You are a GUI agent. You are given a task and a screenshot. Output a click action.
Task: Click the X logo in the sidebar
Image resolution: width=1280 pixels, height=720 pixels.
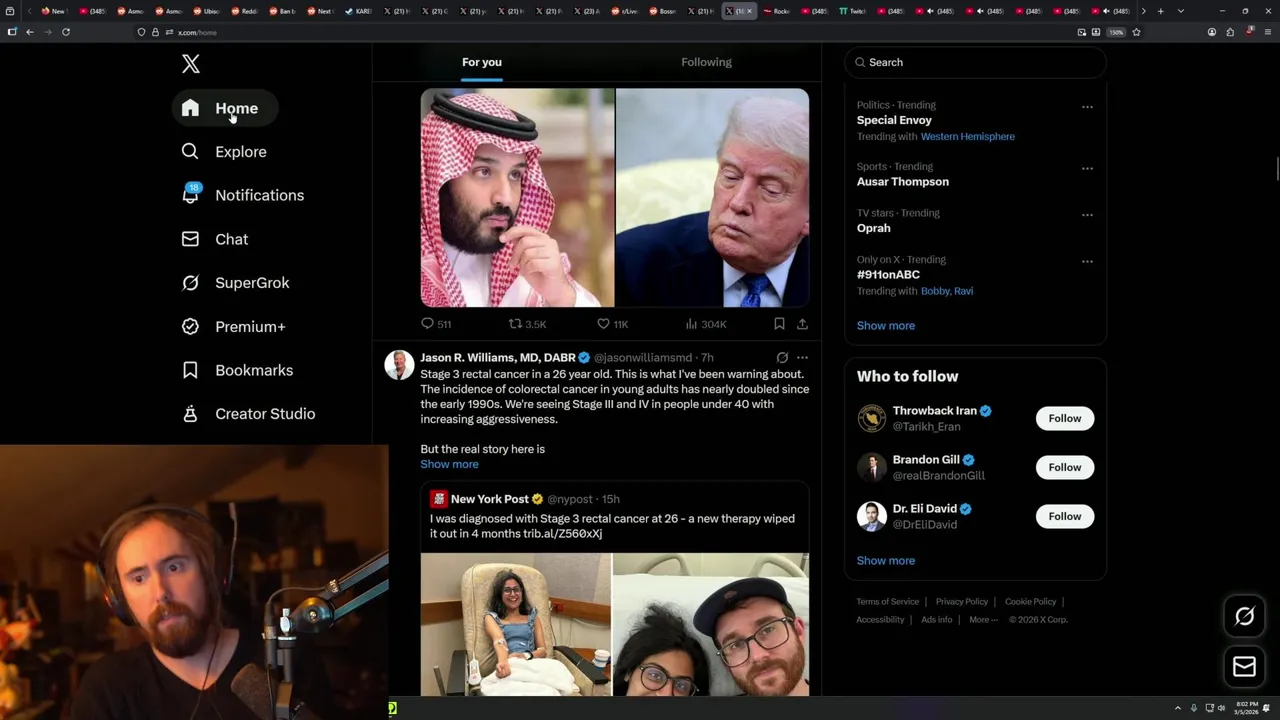(x=191, y=64)
